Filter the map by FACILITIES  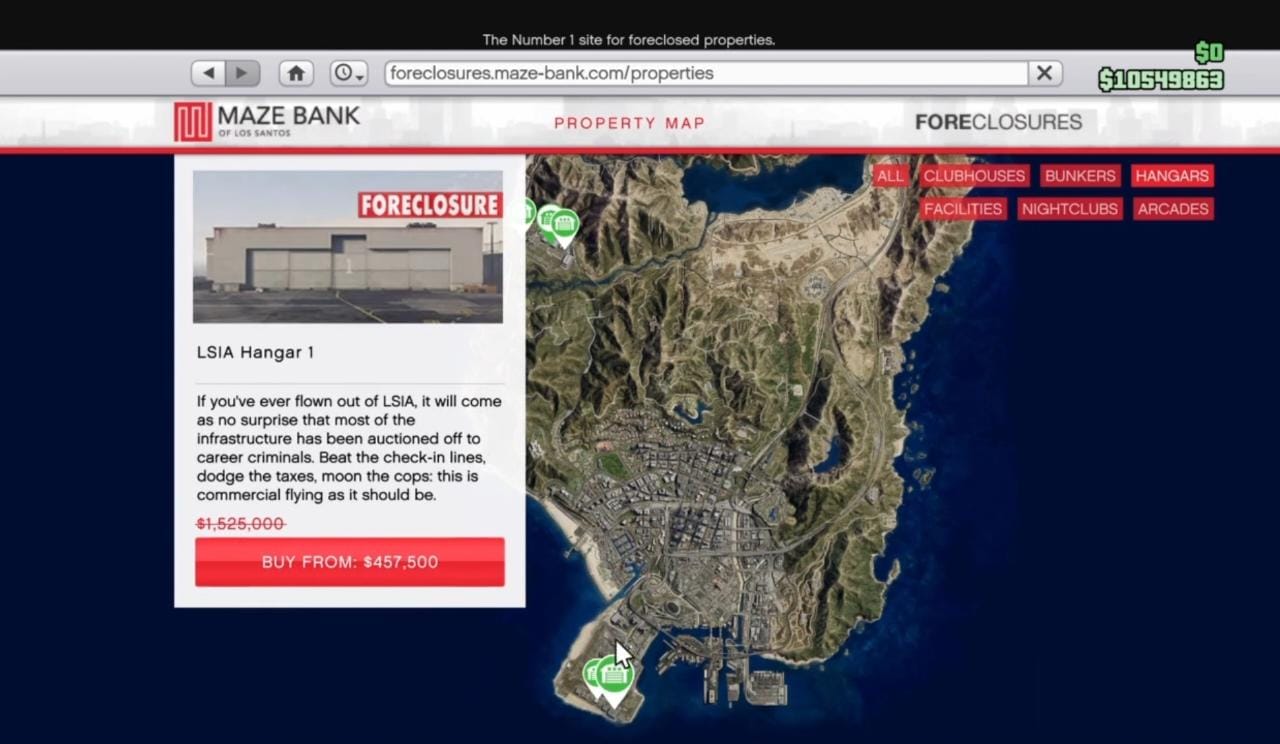[x=963, y=209]
